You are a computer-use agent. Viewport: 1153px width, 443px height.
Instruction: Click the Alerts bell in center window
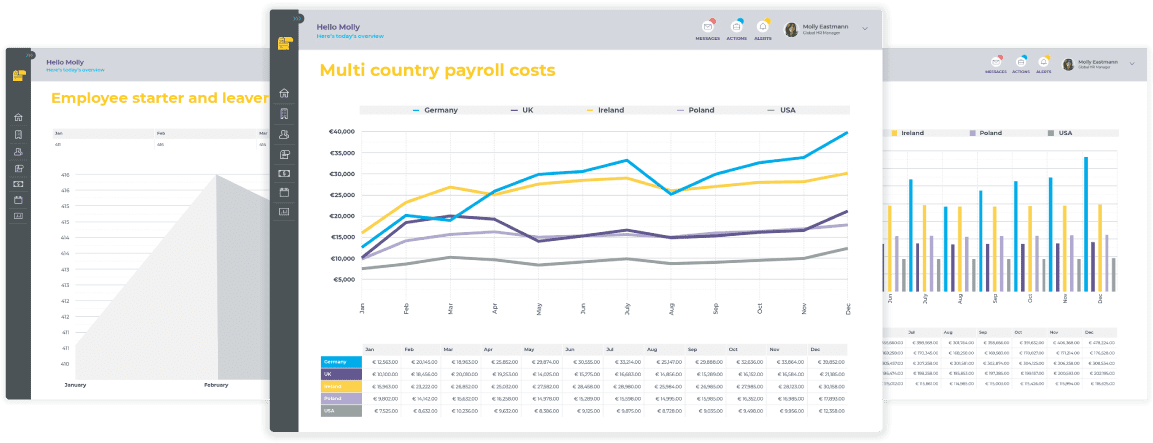click(763, 29)
